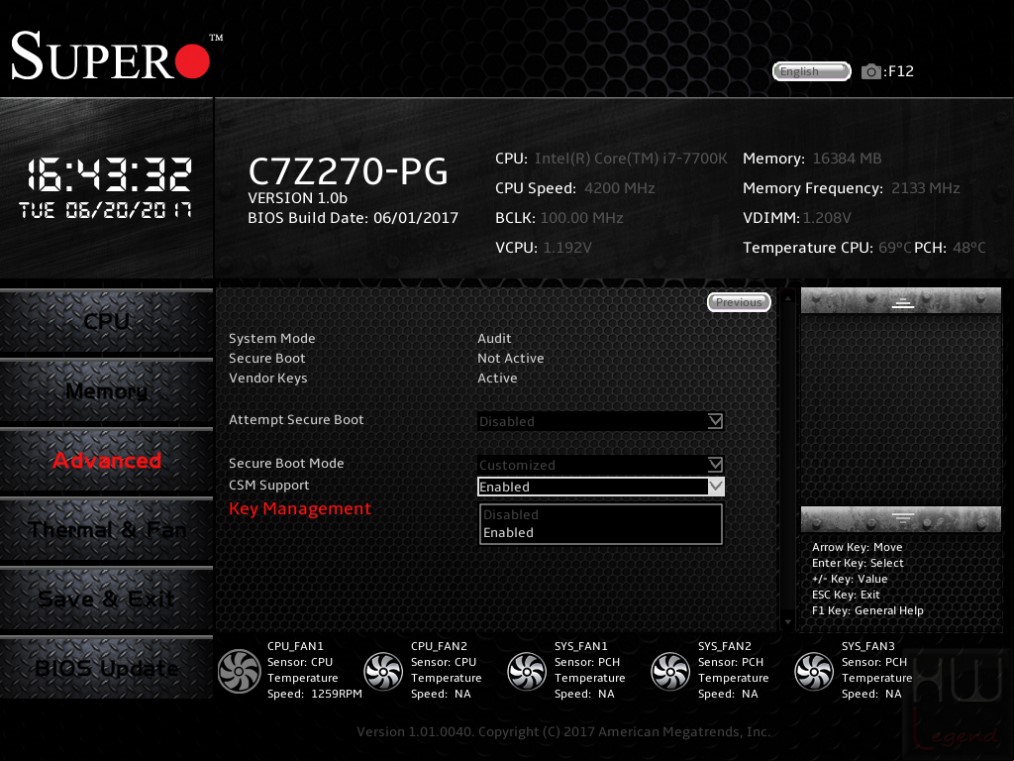1014x761 pixels.
Task: Click the 1.192V VCPU value
Action: point(567,248)
